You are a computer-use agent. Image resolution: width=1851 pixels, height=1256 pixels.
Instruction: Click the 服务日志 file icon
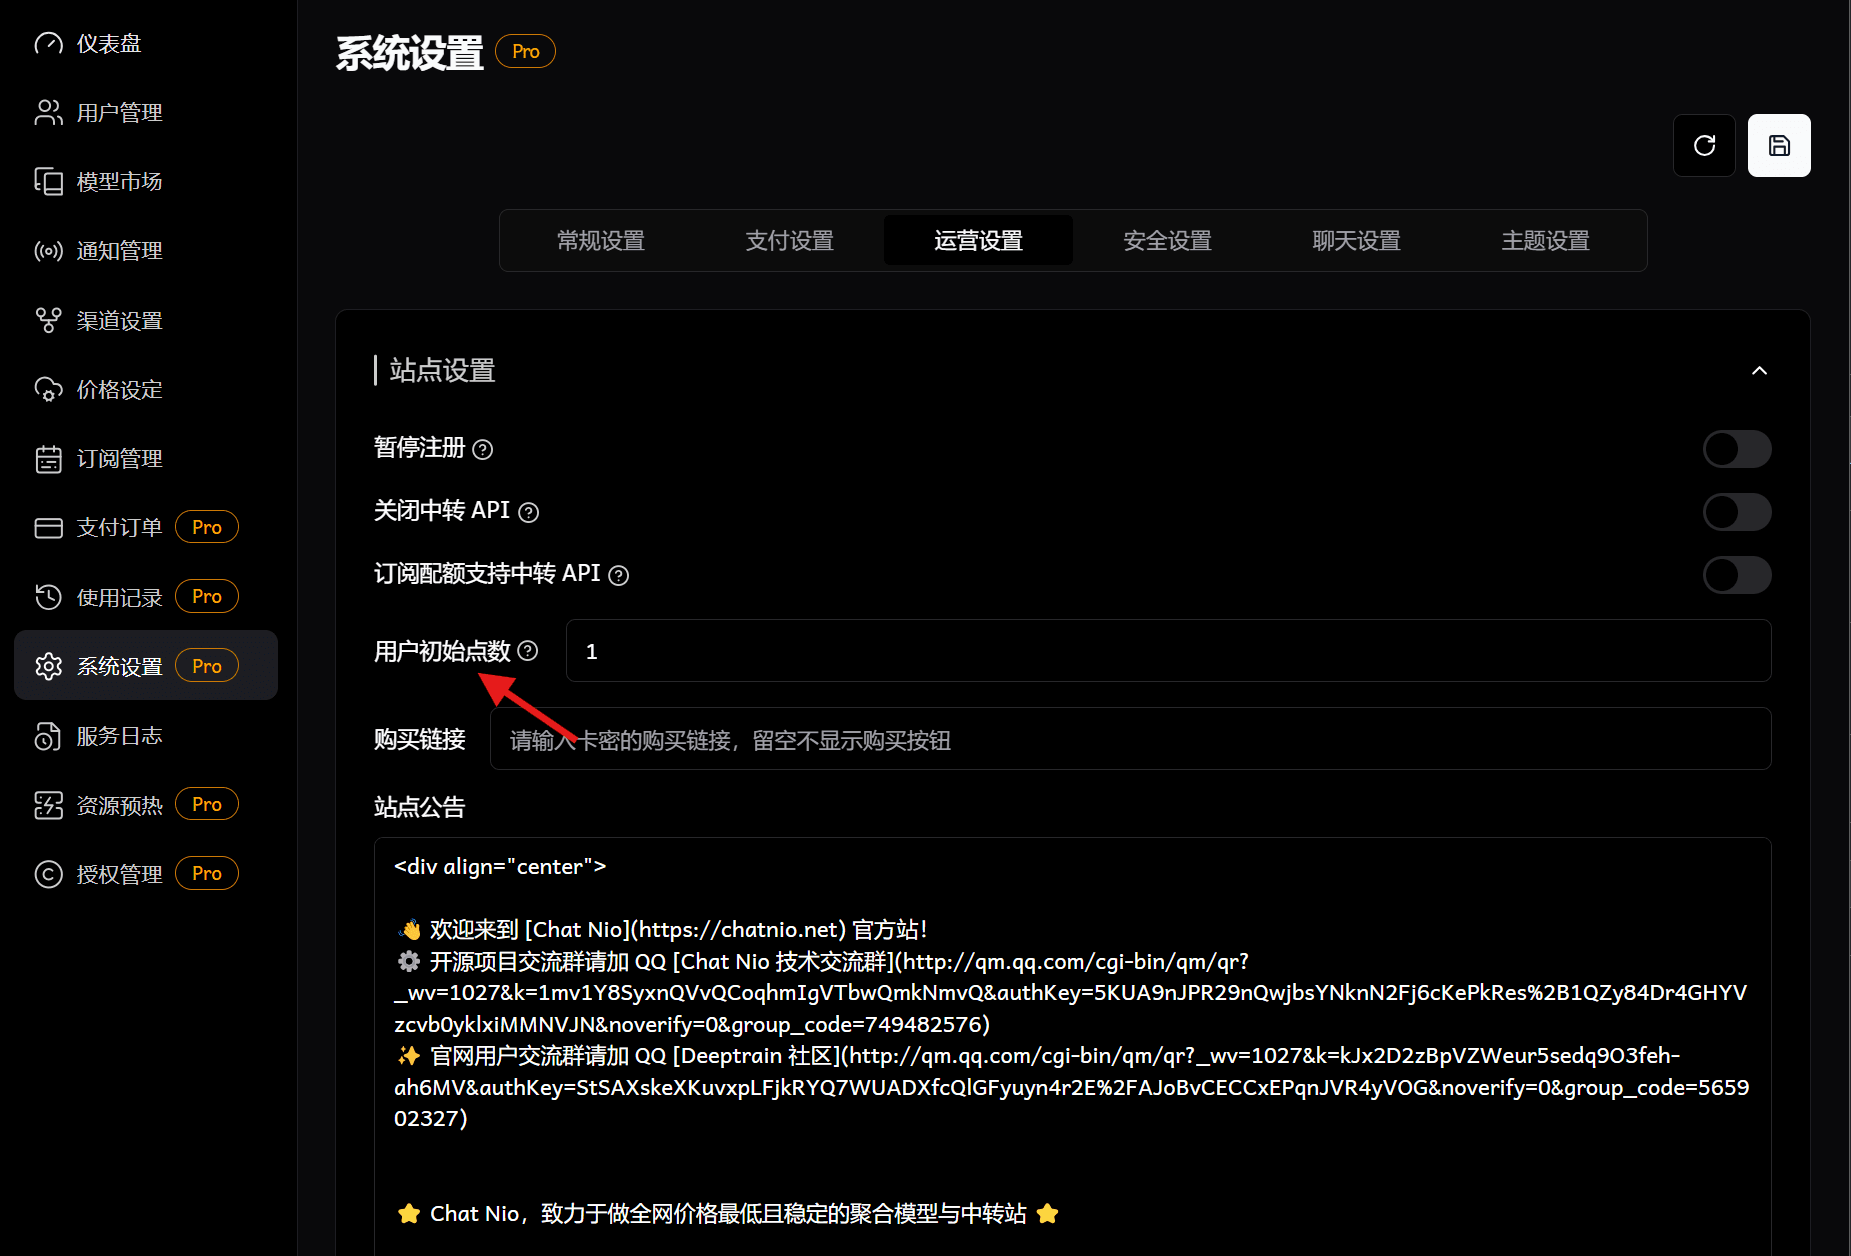pyautogui.click(x=48, y=736)
